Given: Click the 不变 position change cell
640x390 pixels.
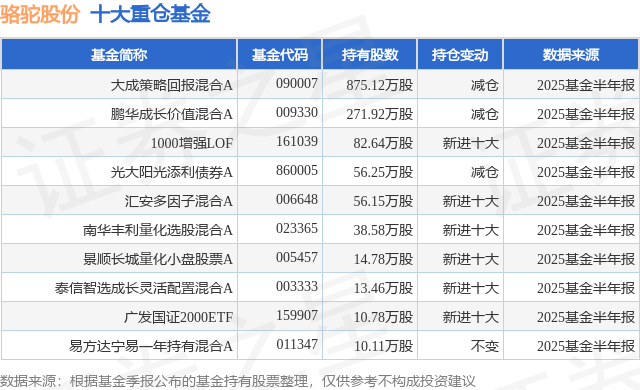Looking at the screenshot, I should pos(484,346).
